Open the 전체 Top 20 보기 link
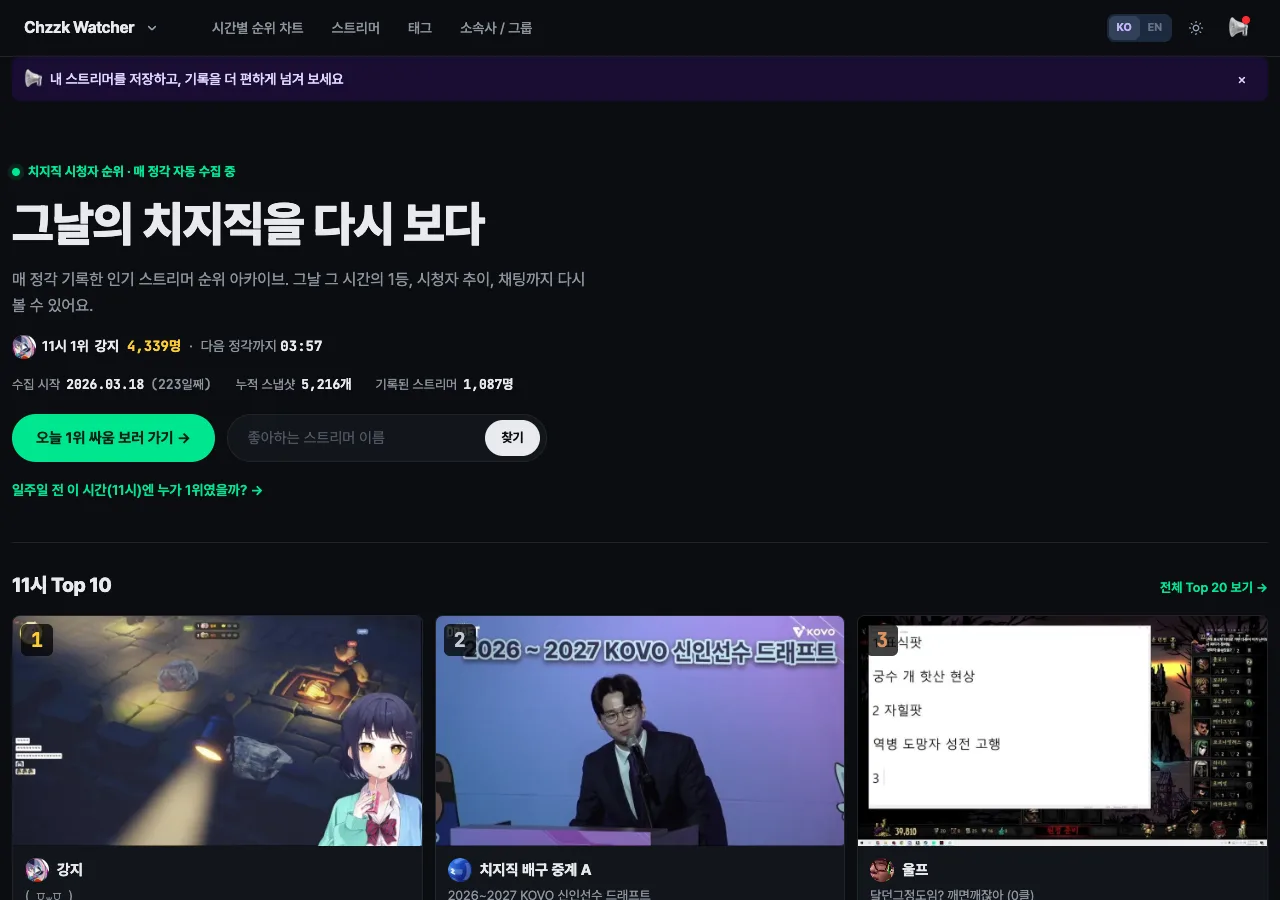This screenshot has width=1280, height=900. point(1213,587)
